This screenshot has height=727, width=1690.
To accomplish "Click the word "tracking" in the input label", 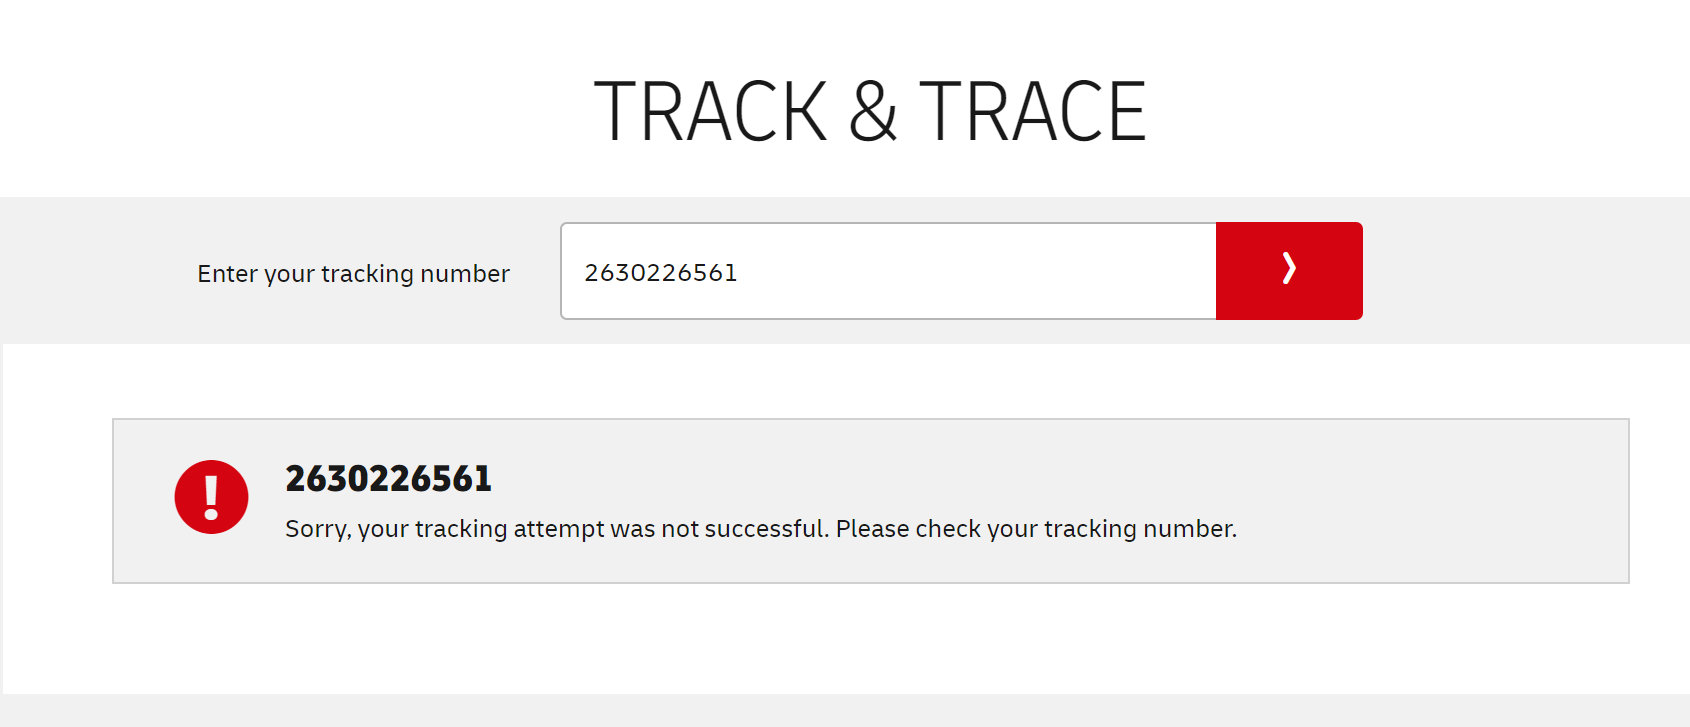I will tap(367, 274).
